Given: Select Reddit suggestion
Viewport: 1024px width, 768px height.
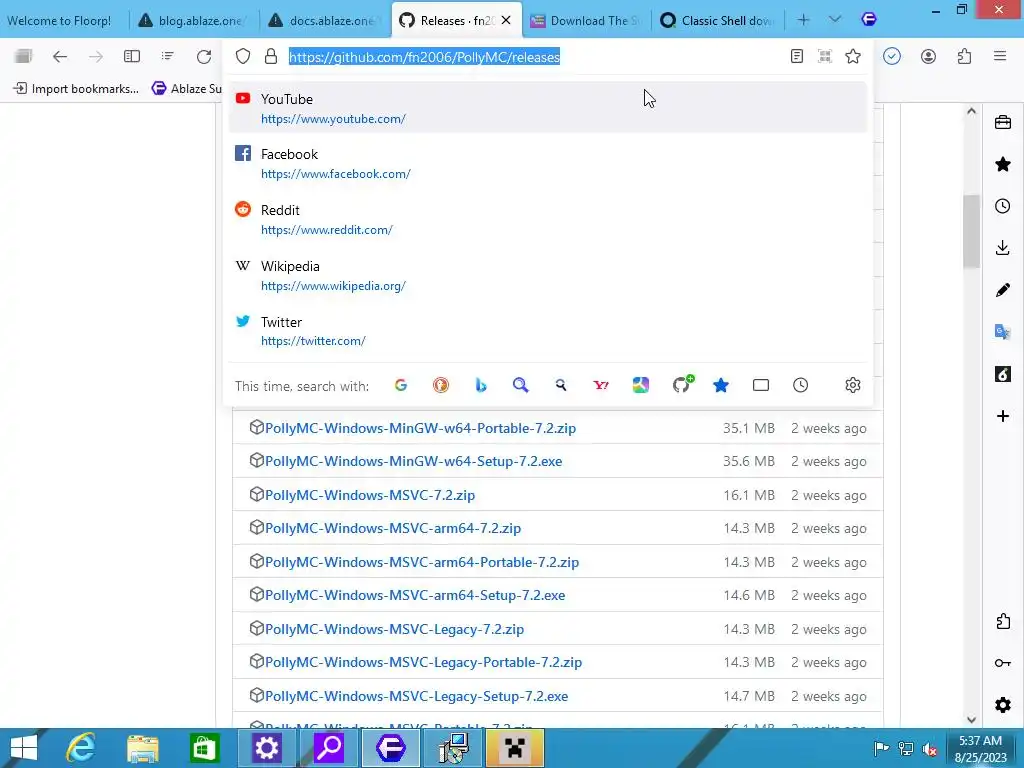Looking at the screenshot, I should (547, 219).
